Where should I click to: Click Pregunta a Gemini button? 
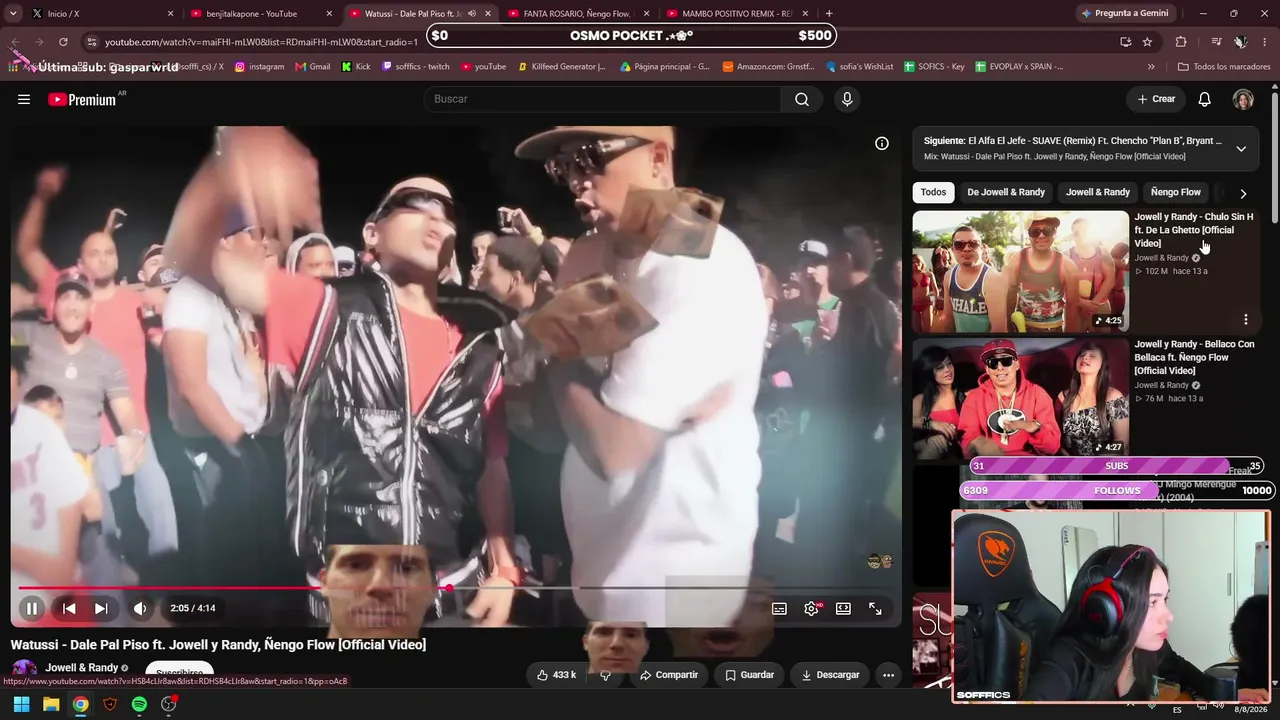[x=1125, y=14]
